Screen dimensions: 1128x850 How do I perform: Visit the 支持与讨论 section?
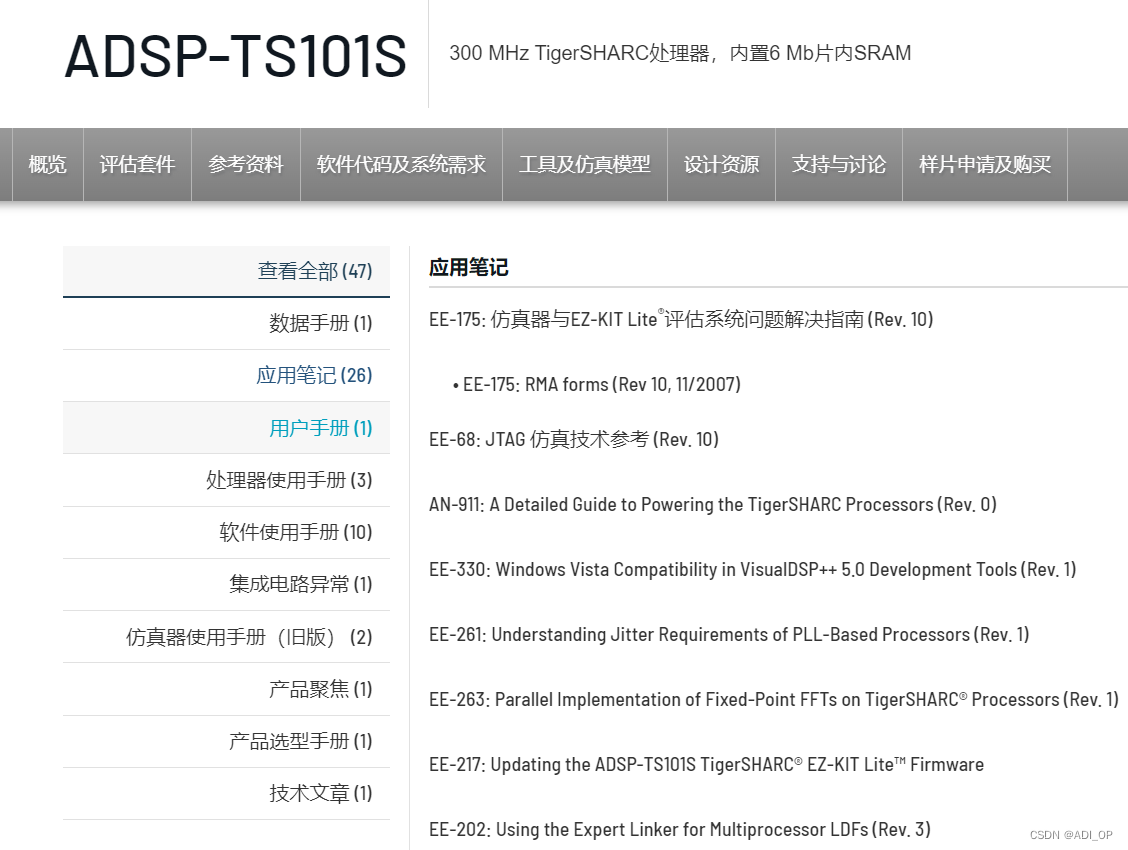[x=838, y=165]
